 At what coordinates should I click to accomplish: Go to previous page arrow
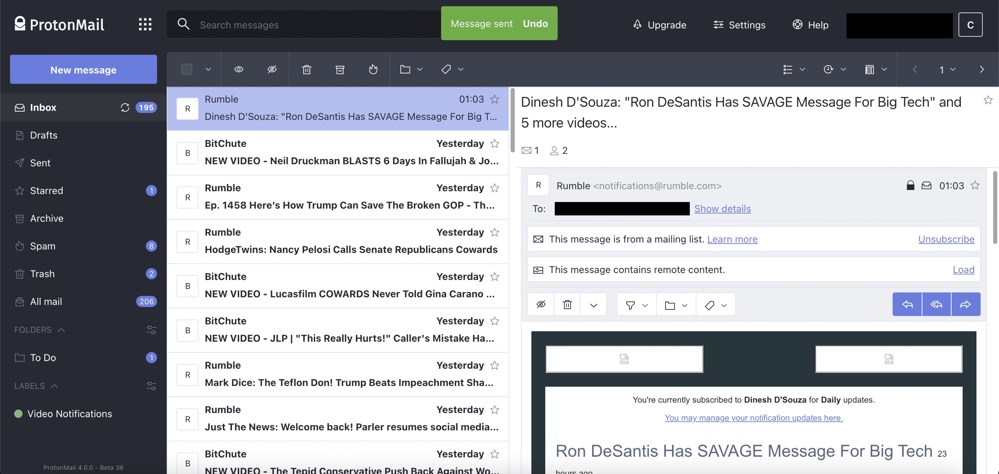tap(915, 69)
